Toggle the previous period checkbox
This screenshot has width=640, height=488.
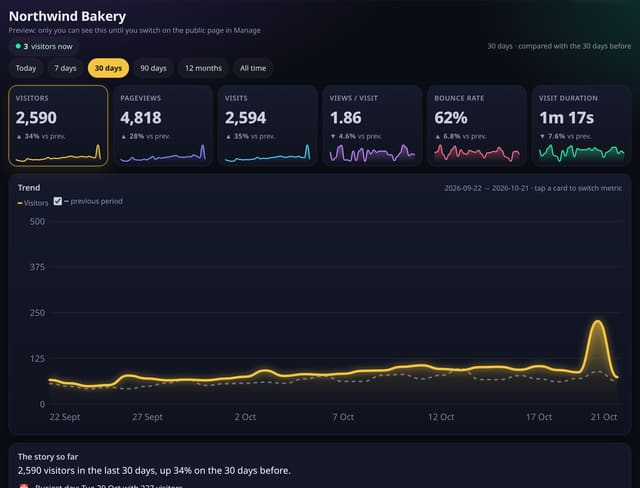[58, 201]
